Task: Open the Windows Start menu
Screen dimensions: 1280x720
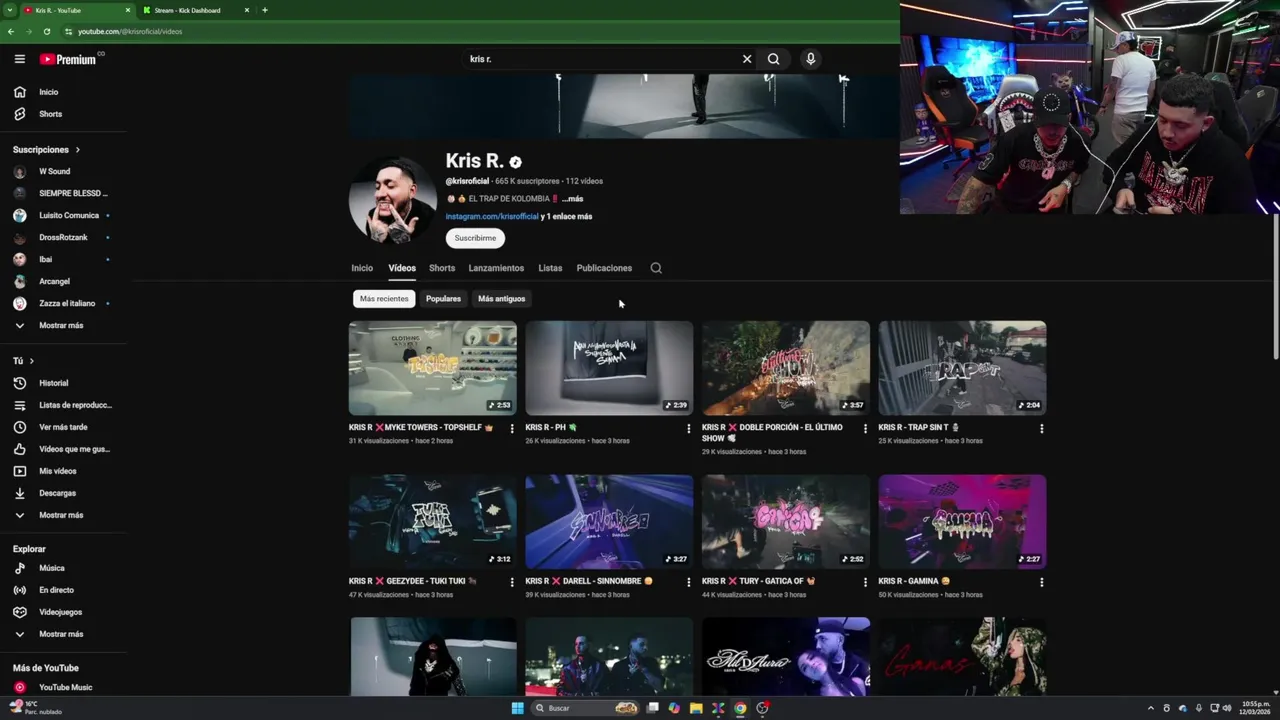Action: [517, 708]
